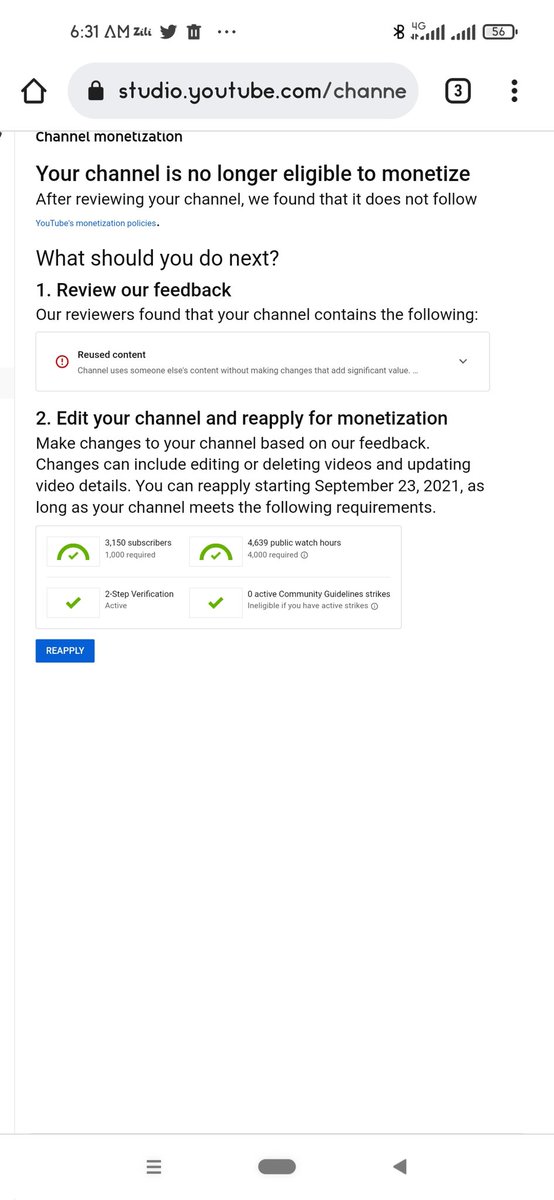This screenshot has width=554, height=1200.
Task: Tap info icon next to active strikes text
Action: pyautogui.click(x=374, y=606)
